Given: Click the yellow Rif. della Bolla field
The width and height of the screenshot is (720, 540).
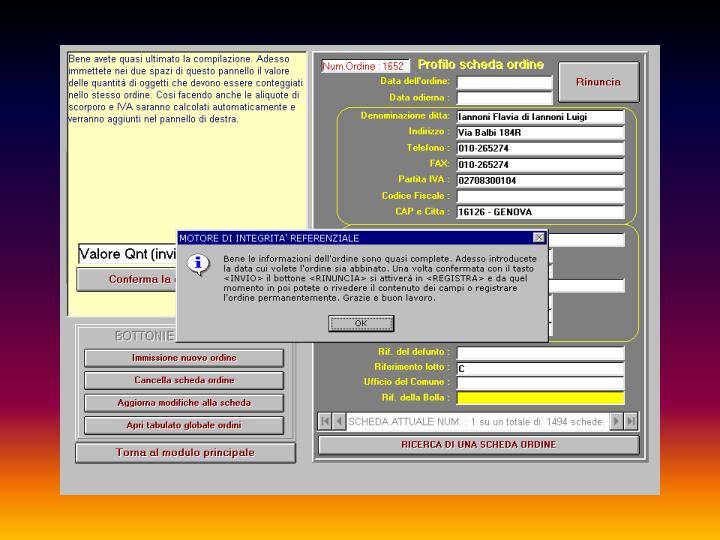Looking at the screenshot, I should coord(540,398).
